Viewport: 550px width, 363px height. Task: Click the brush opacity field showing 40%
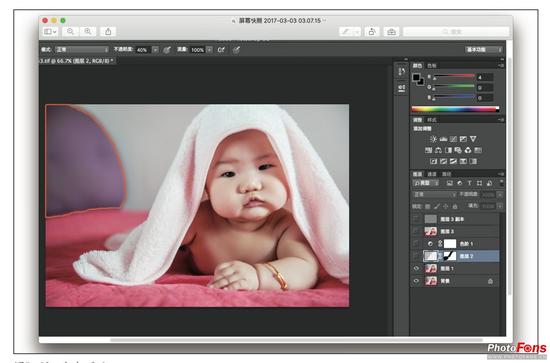pos(143,50)
